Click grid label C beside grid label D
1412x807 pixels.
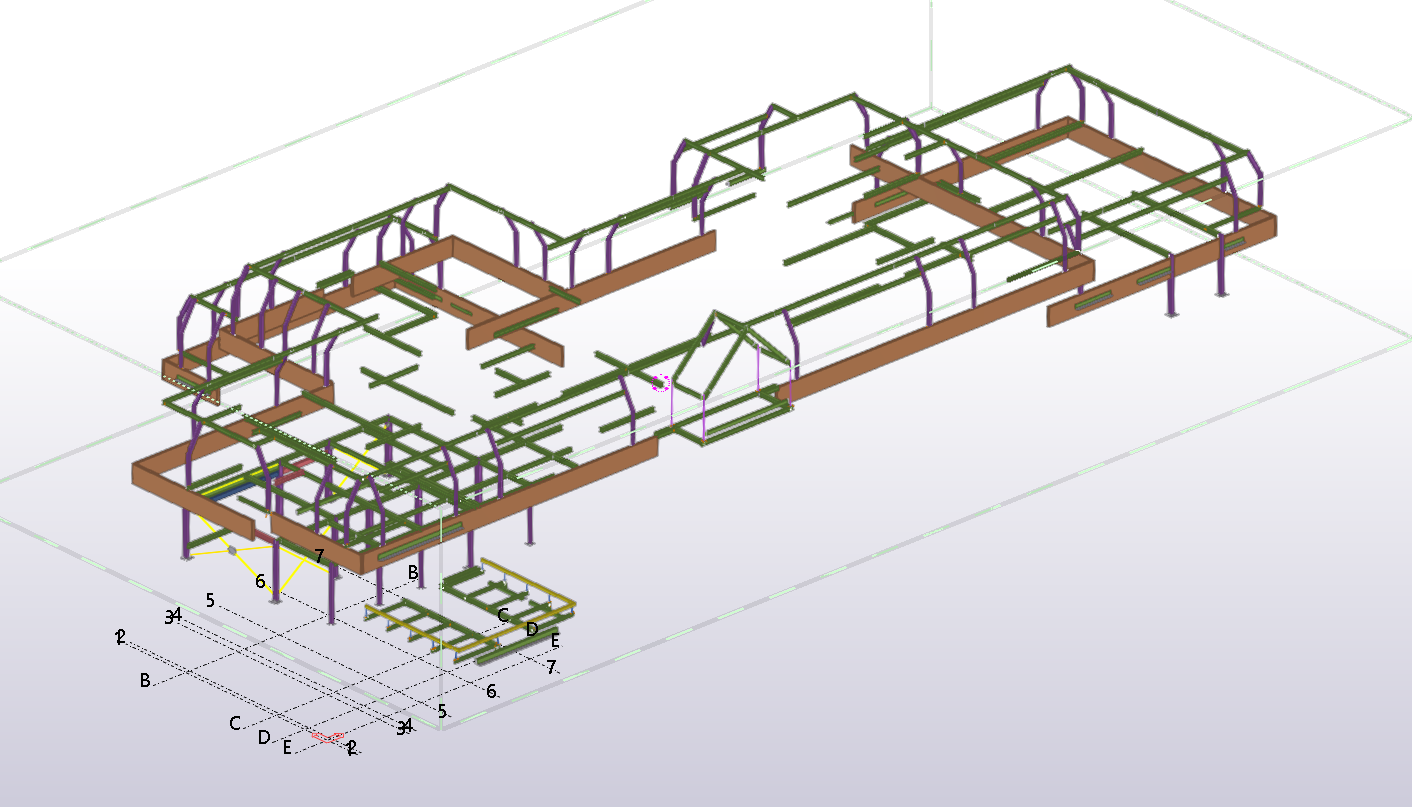[x=504, y=614]
